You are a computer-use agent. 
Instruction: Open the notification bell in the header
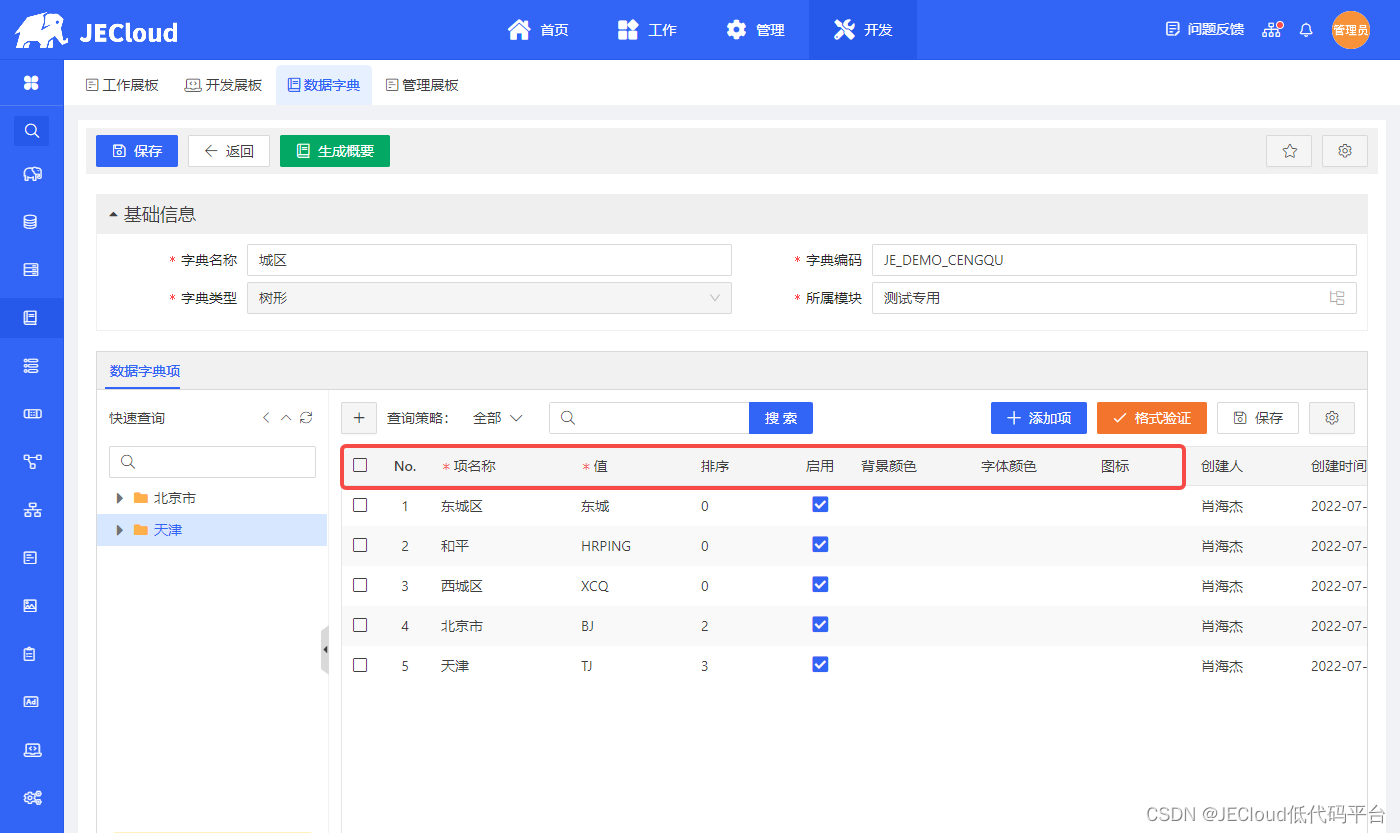pyautogui.click(x=1306, y=30)
